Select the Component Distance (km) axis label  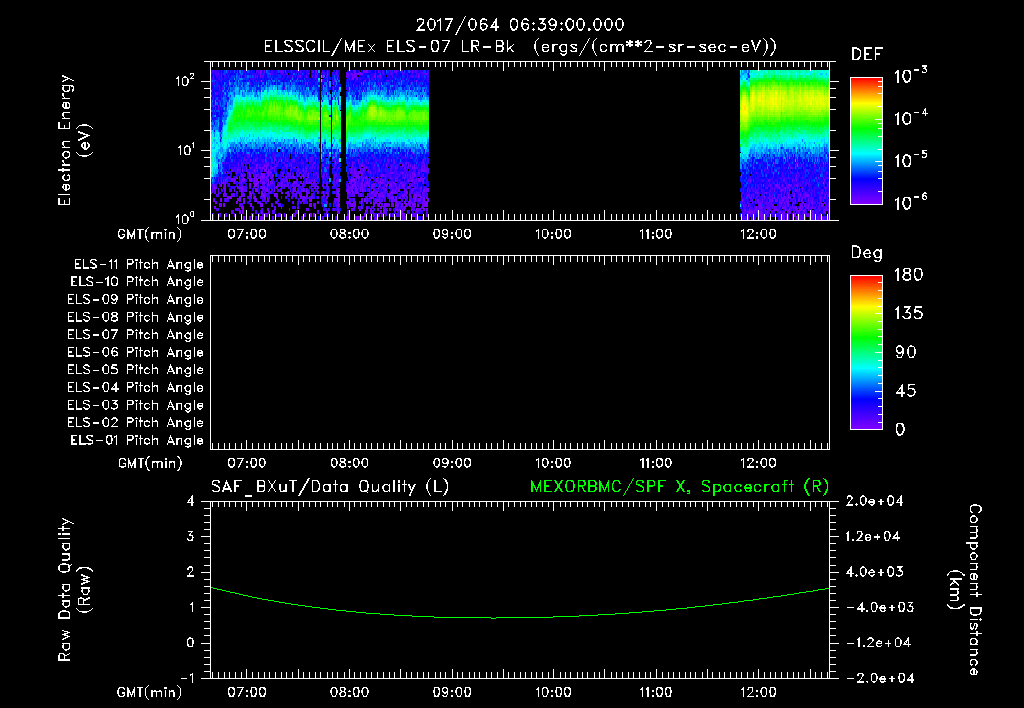965,590
